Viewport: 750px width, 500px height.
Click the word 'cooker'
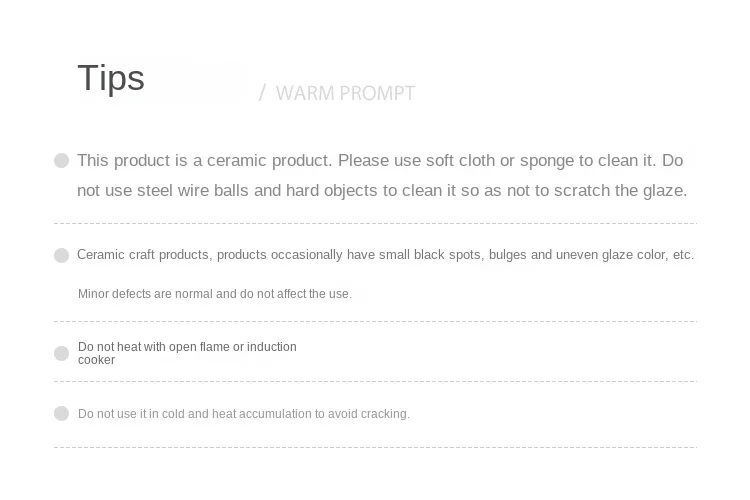pos(96,360)
